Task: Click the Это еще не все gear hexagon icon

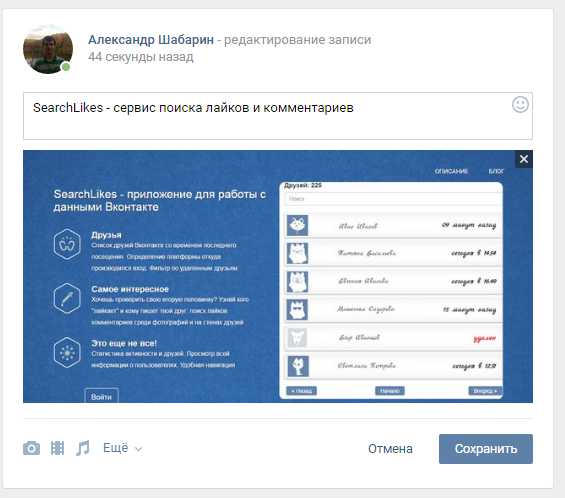Action: 67,353
